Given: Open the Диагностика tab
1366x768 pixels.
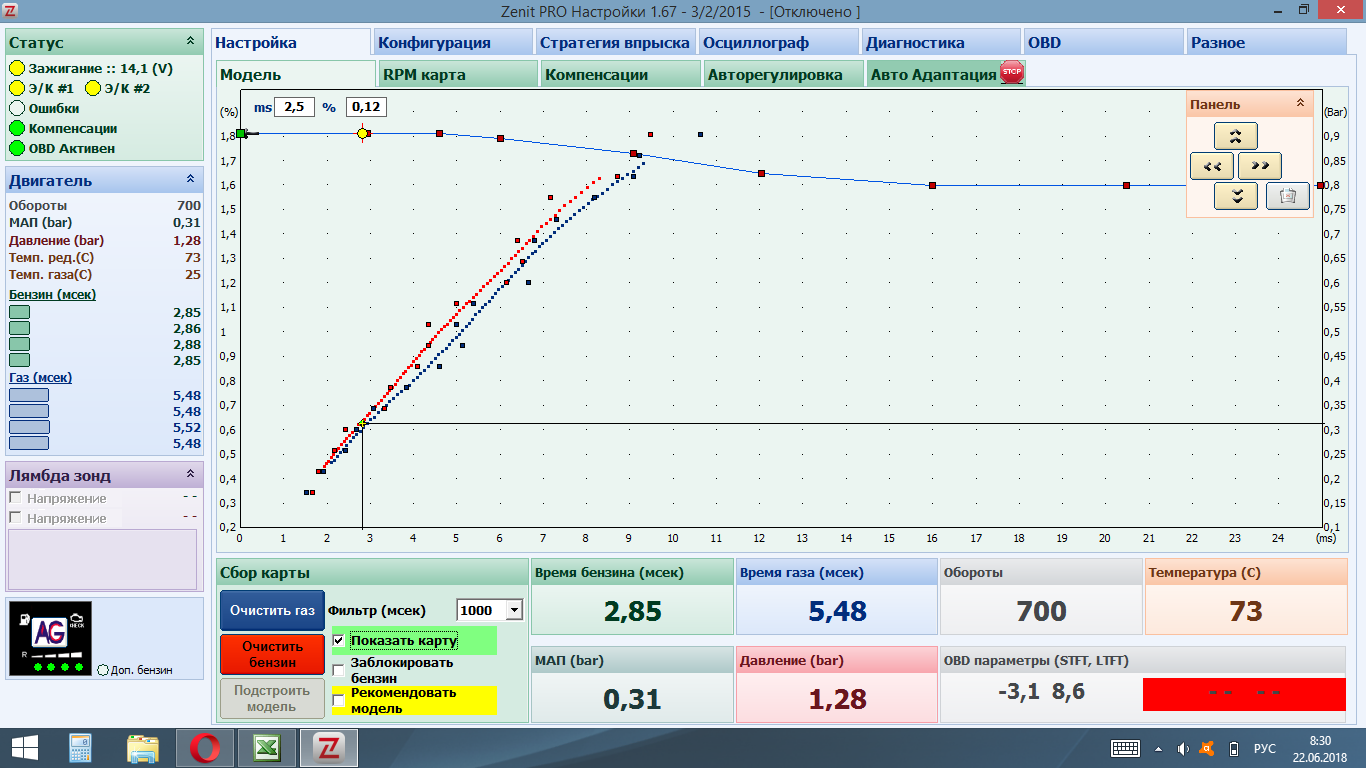Looking at the screenshot, I should [x=941, y=42].
